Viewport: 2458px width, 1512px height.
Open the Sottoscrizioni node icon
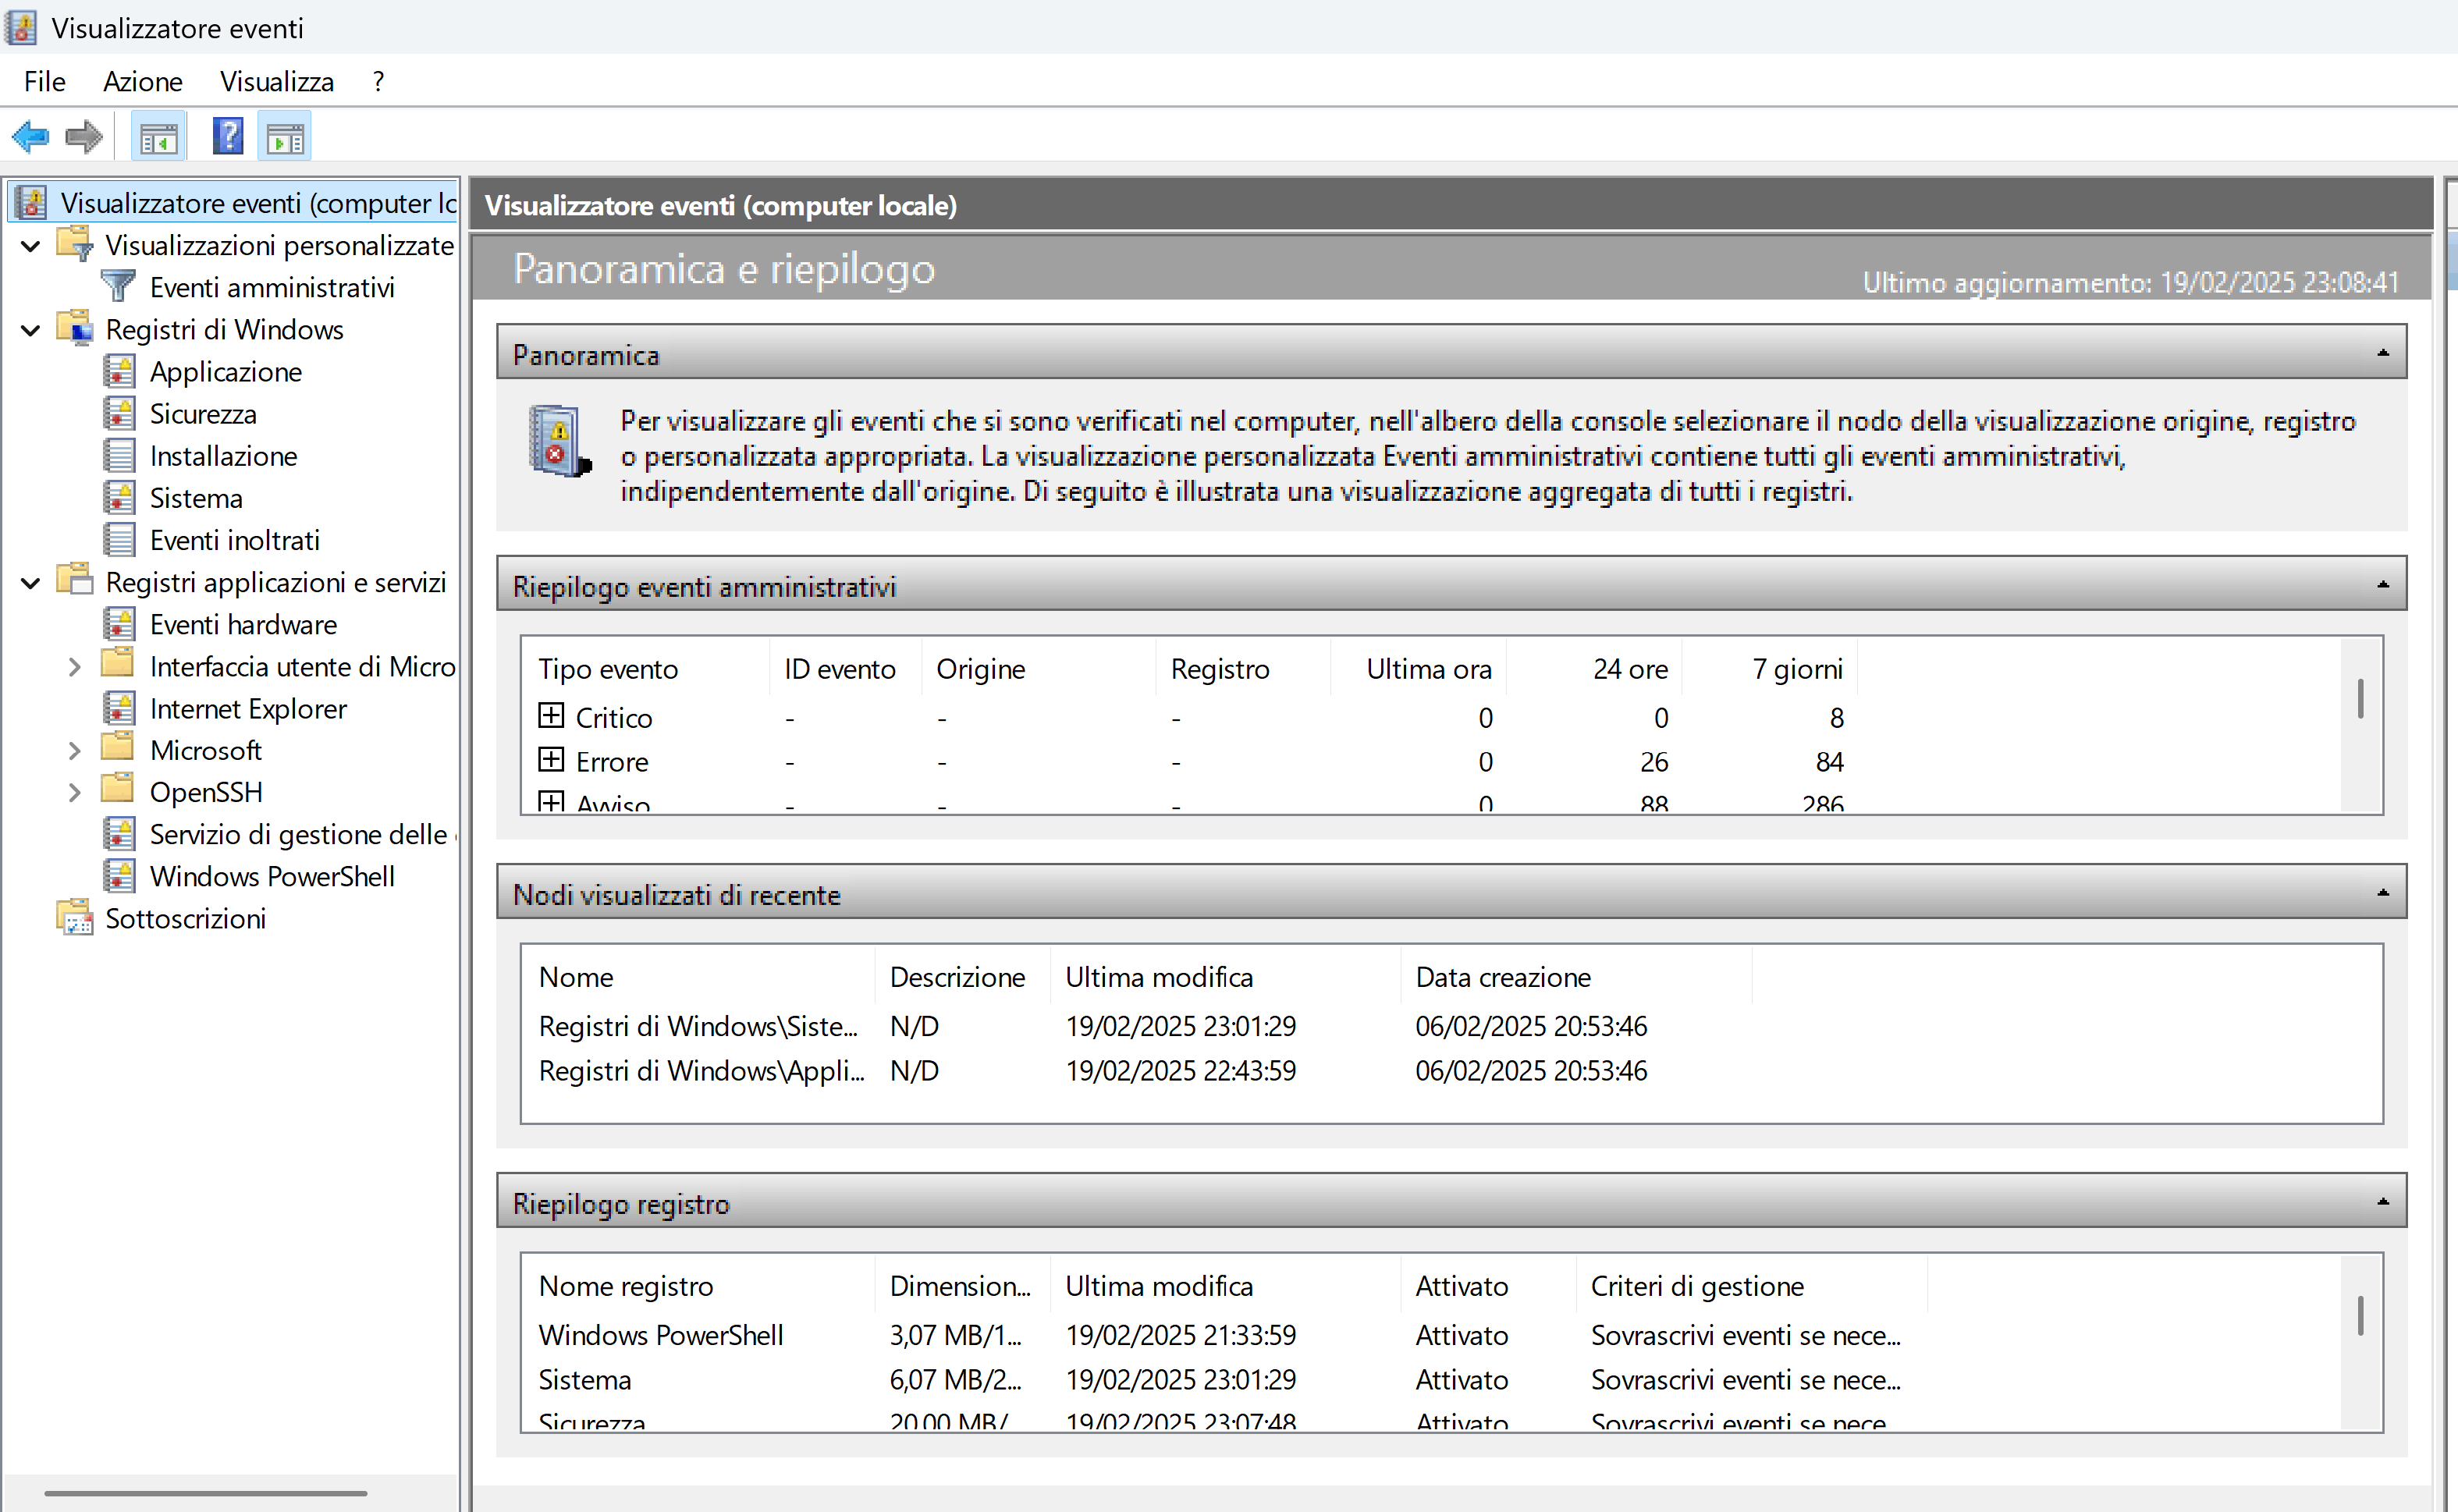(75, 918)
